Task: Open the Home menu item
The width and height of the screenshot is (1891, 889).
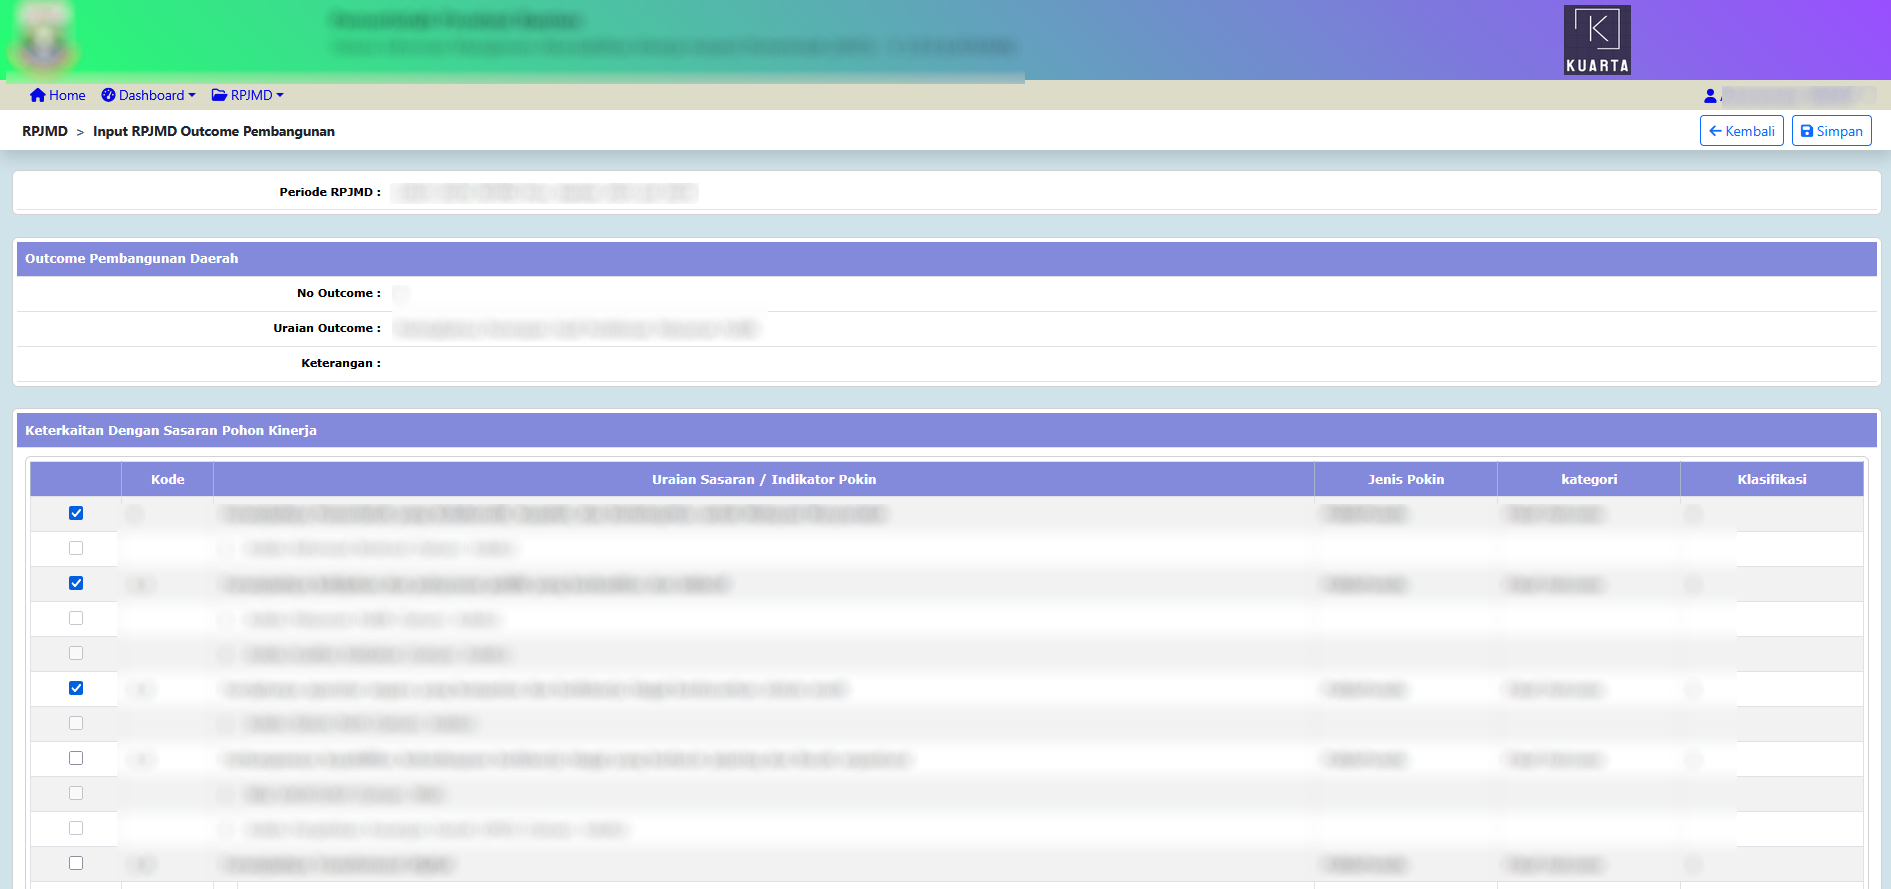Action: 67,95
